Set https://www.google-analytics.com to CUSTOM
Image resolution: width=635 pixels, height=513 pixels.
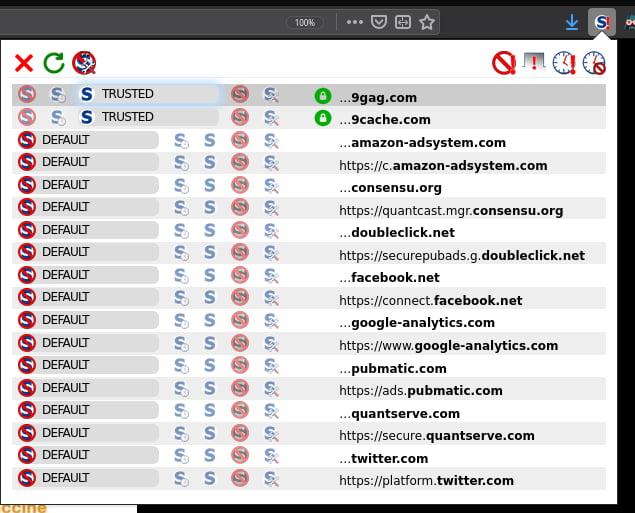click(271, 343)
